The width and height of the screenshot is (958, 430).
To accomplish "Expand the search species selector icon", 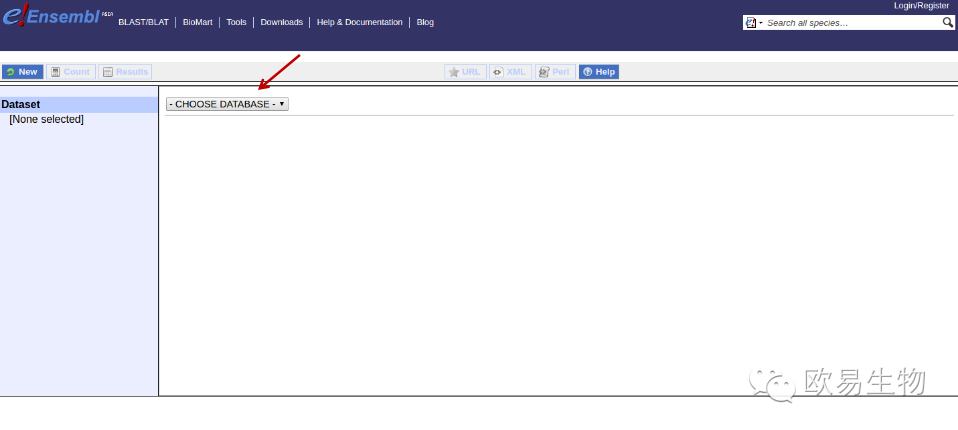I will 753,22.
